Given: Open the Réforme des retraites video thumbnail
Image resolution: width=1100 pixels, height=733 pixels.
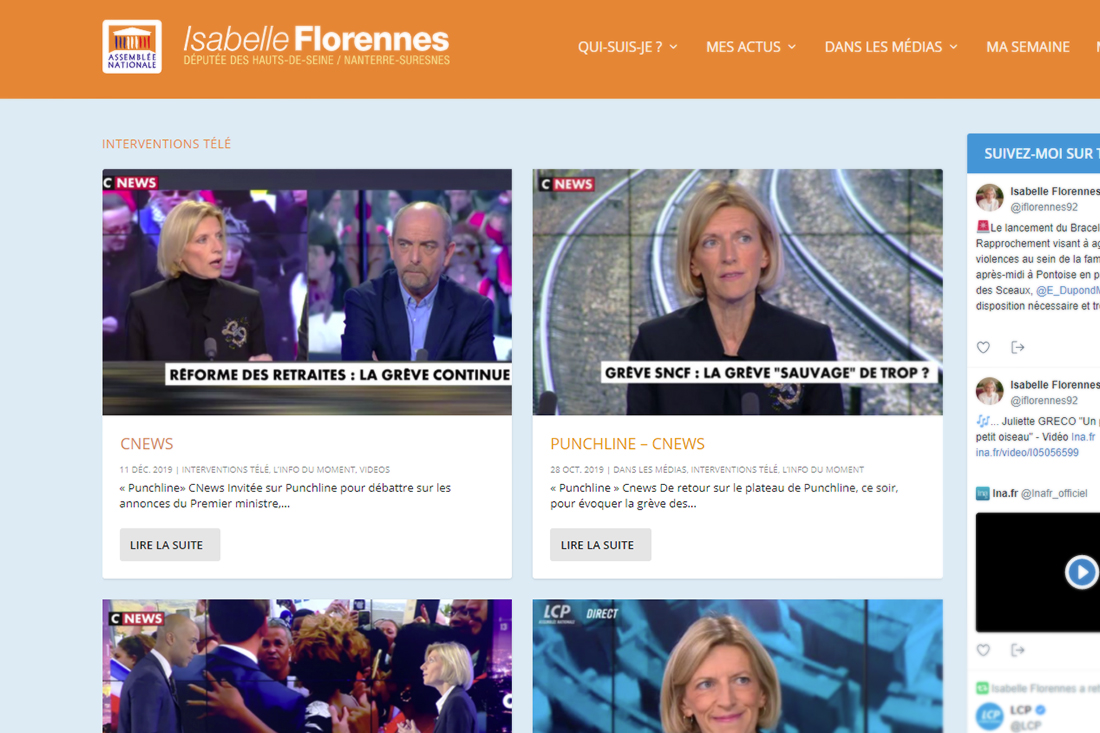Looking at the screenshot, I should [307, 292].
